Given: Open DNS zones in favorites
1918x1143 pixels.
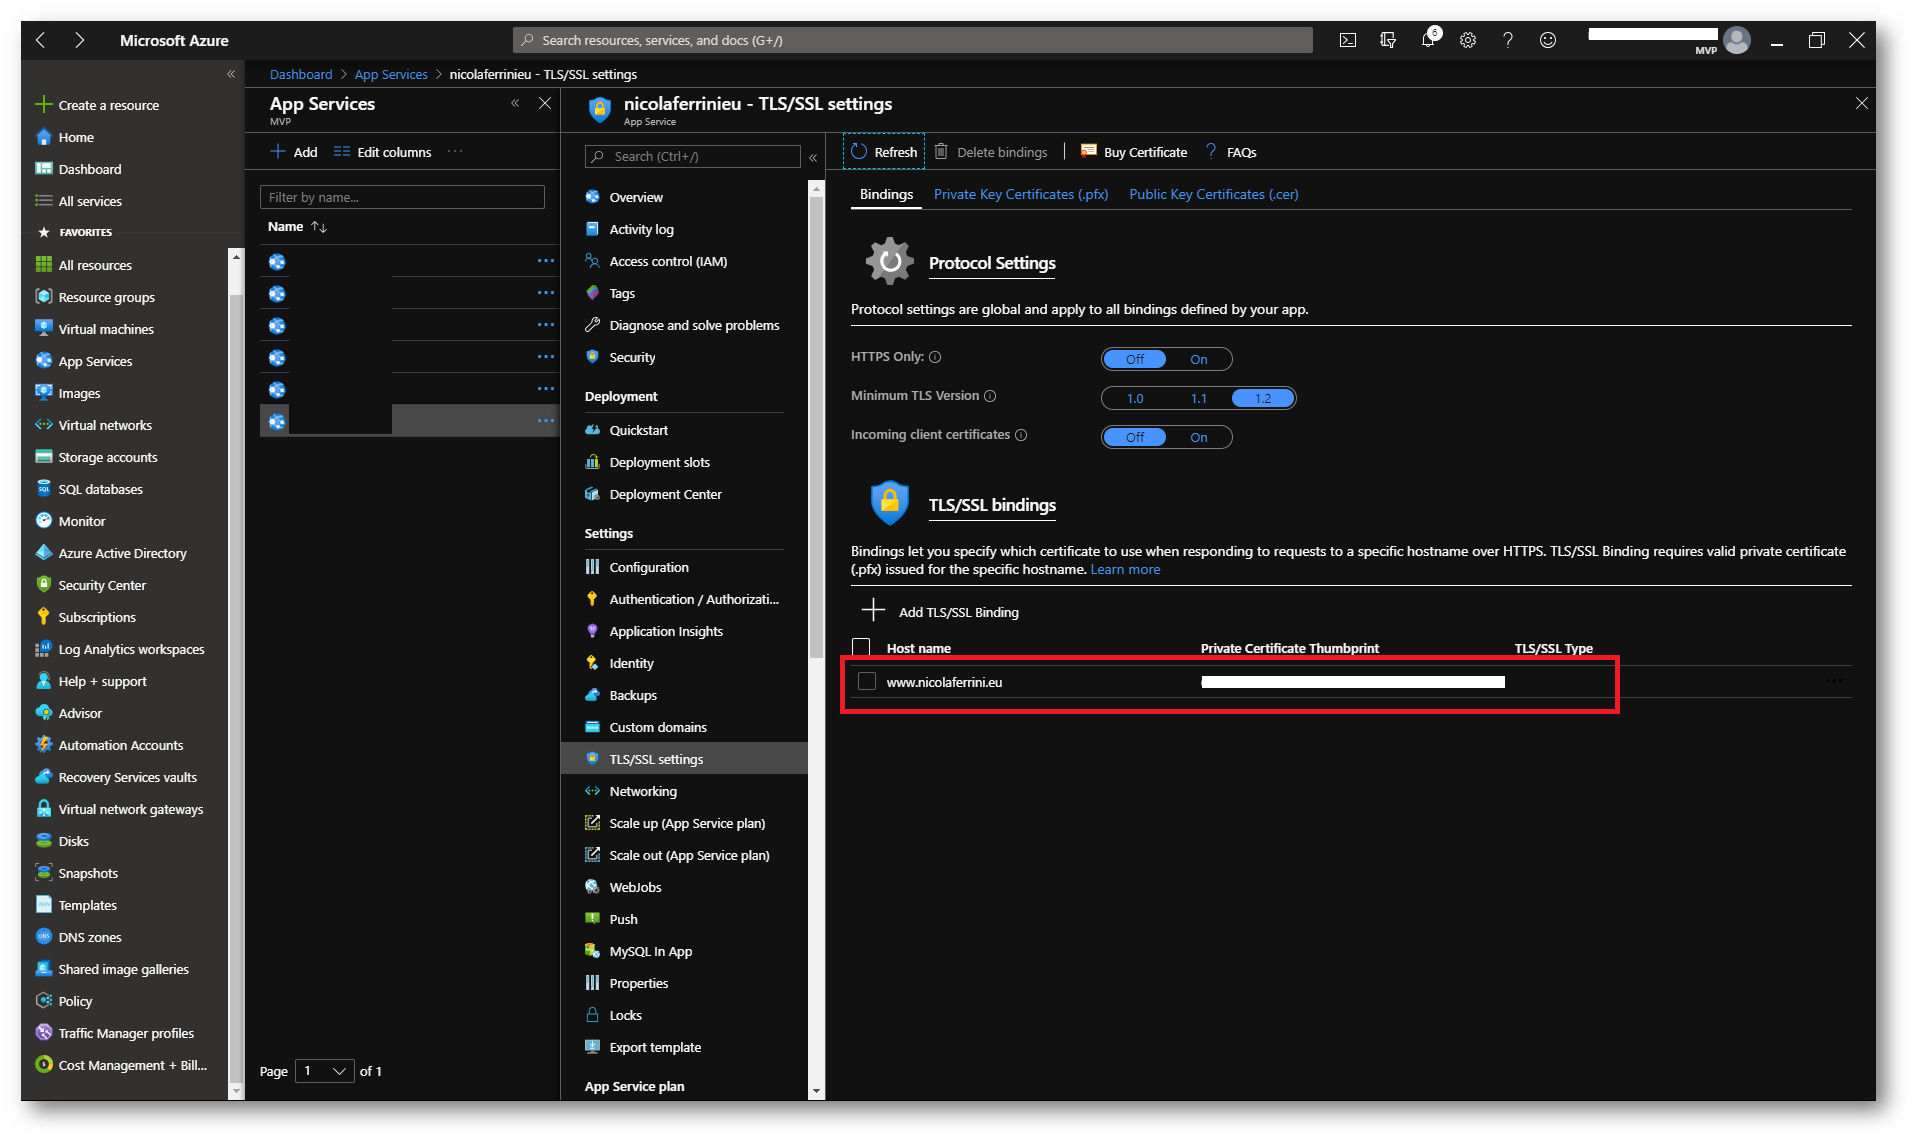Looking at the screenshot, I should coord(90,937).
